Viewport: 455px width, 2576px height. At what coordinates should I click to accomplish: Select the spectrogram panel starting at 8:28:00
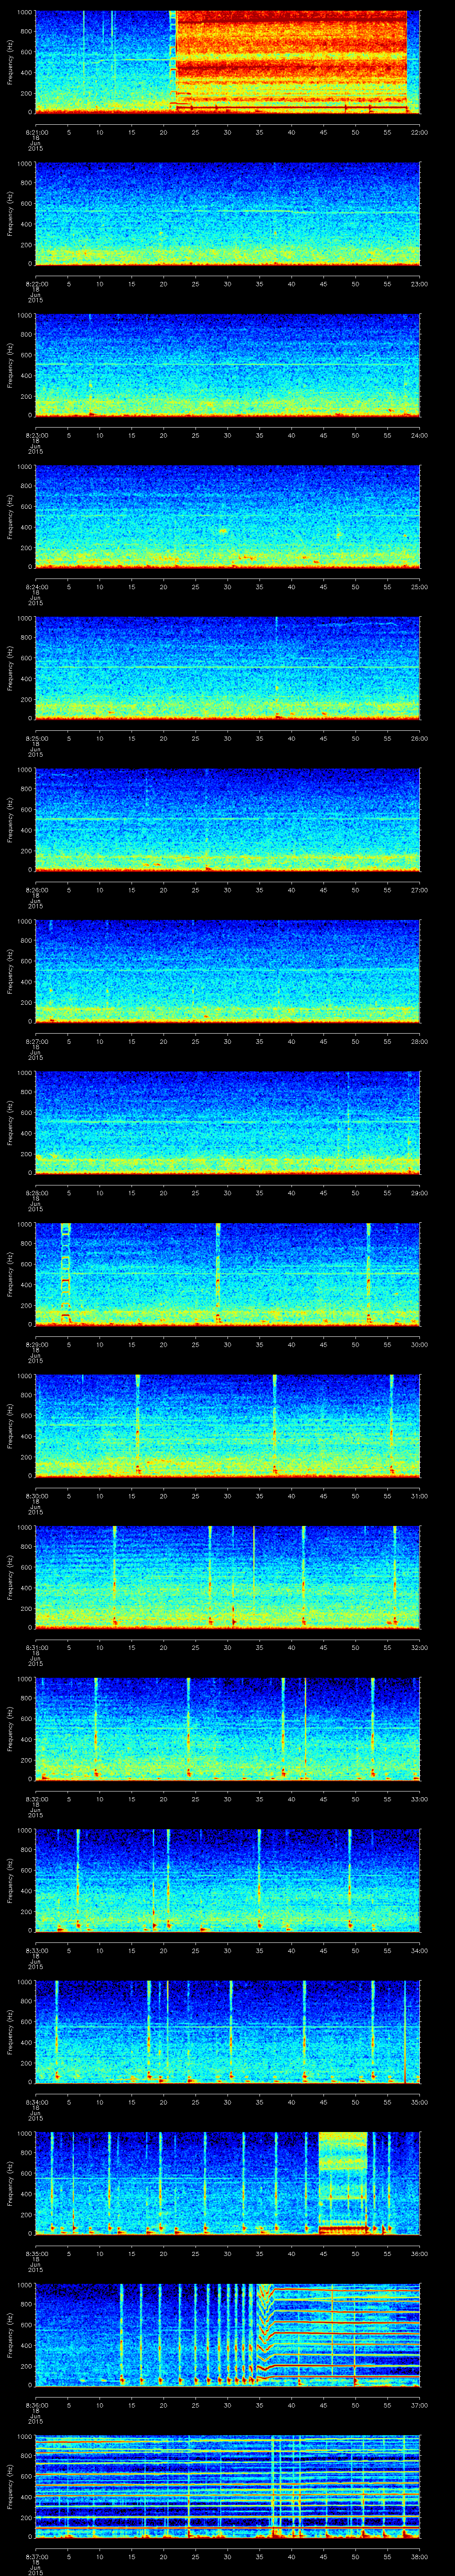228,1123
